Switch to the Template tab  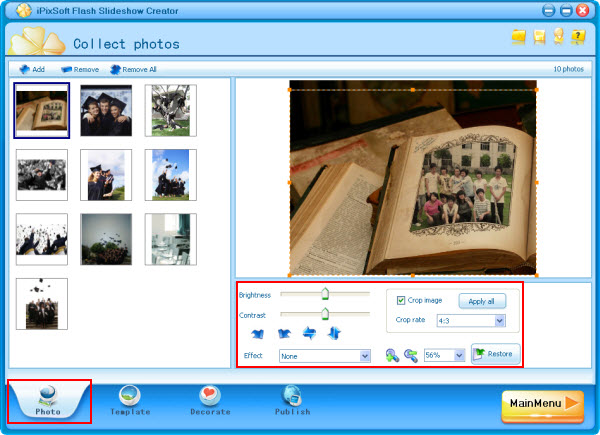pyautogui.click(x=130, y=401)
